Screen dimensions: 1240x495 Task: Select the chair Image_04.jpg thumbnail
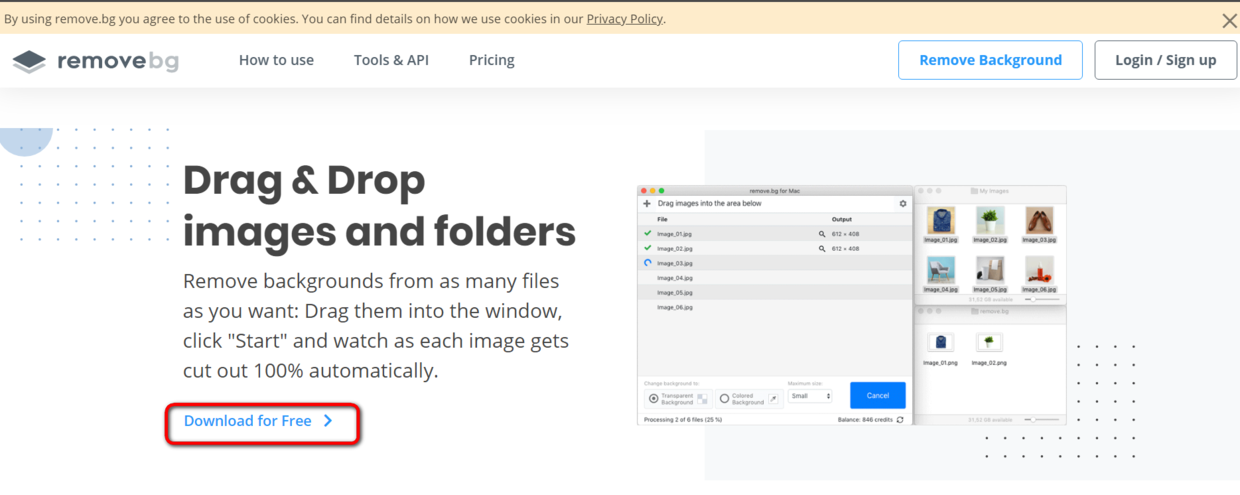click(x=941, y=269)
